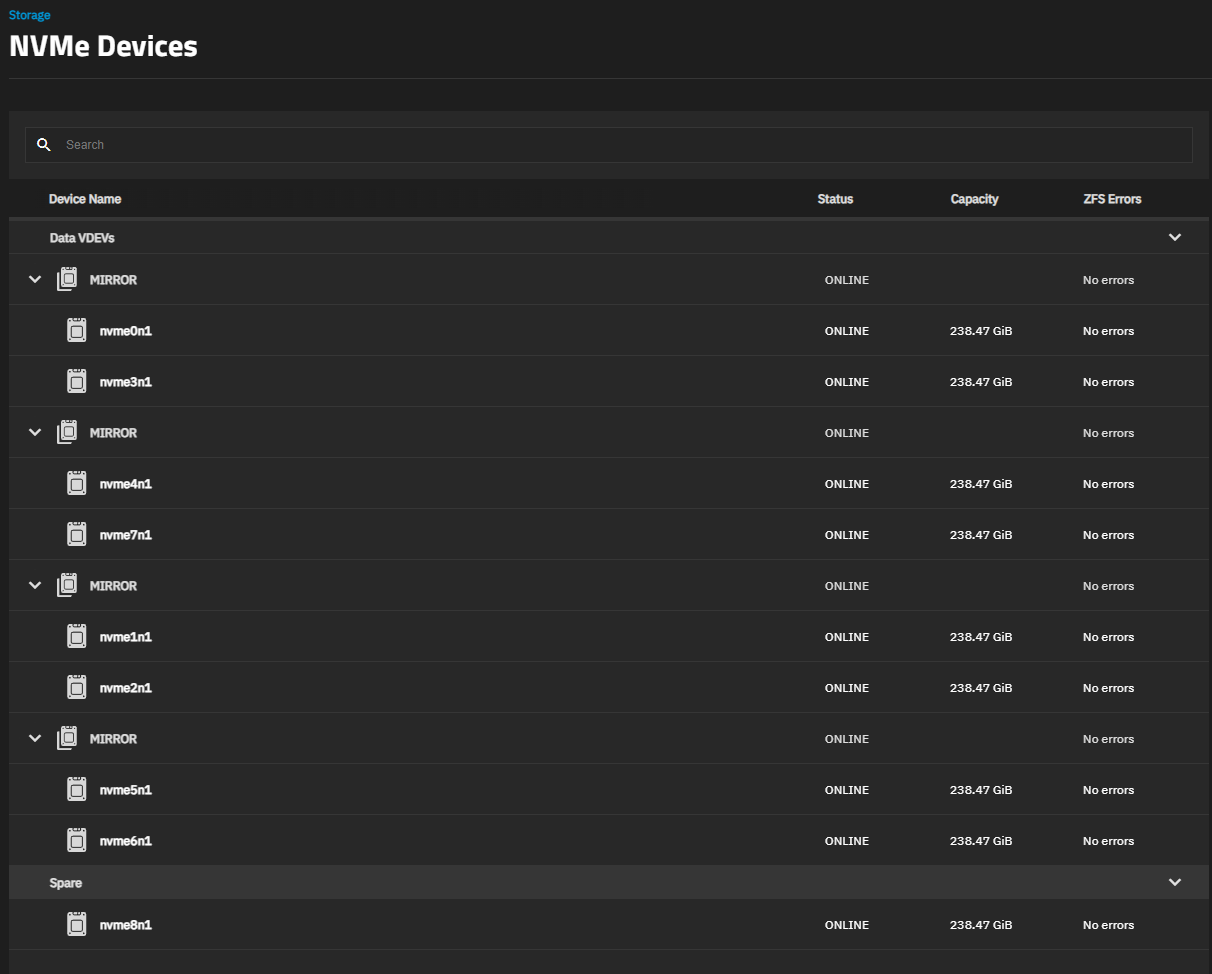Sort by Device Name column header

click(x=85, y=199)
